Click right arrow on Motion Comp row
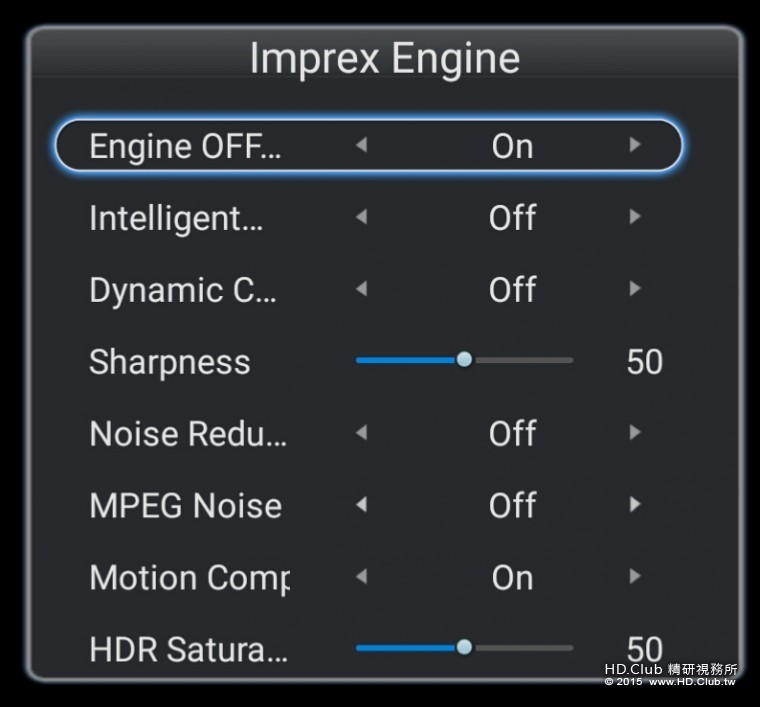This screenshot has height=707, width=760. 635,577
